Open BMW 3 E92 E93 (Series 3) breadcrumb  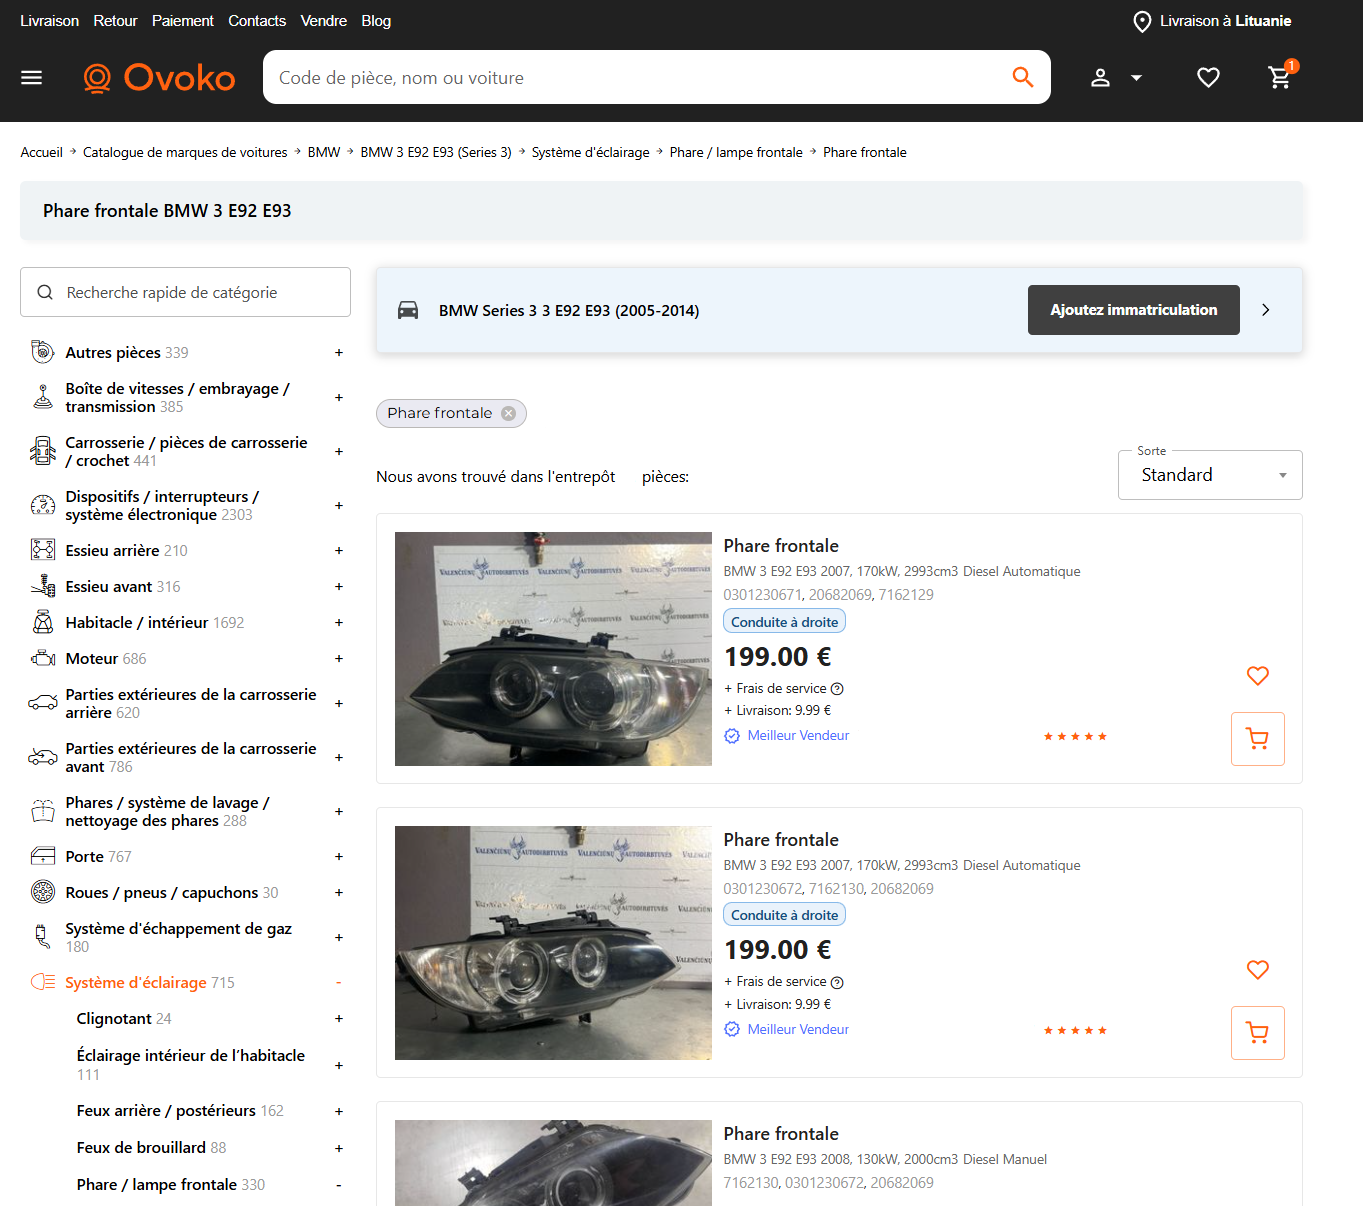(436, 152)
